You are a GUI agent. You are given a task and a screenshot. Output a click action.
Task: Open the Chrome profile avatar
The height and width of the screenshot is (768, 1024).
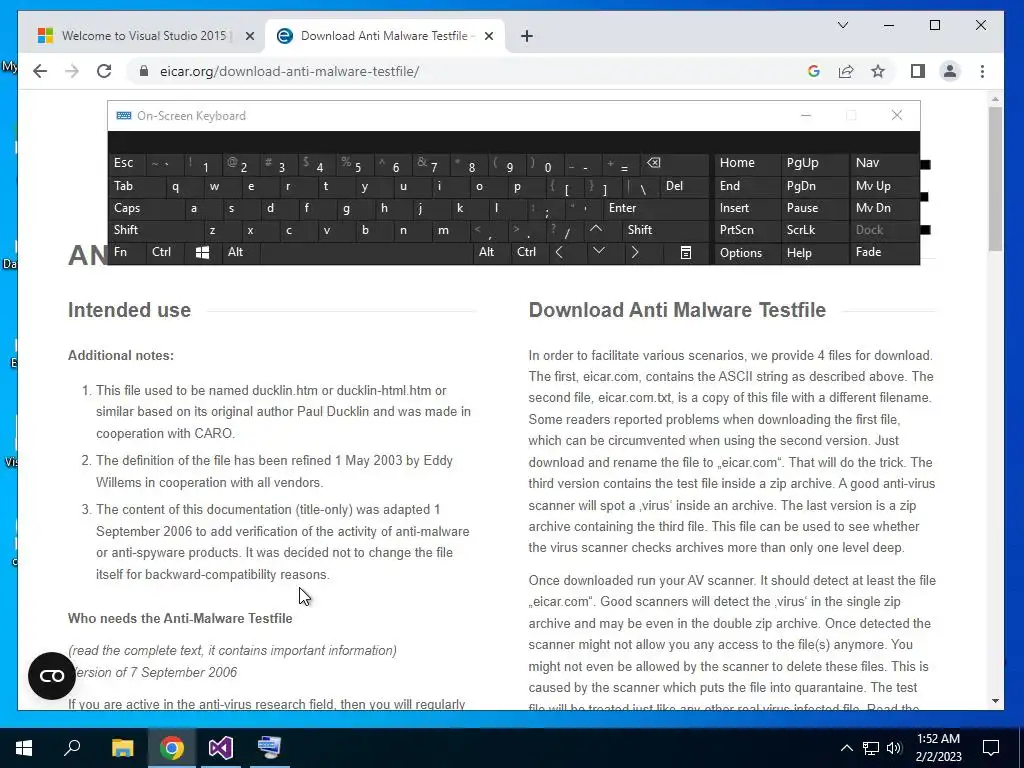tap(950, 71)
